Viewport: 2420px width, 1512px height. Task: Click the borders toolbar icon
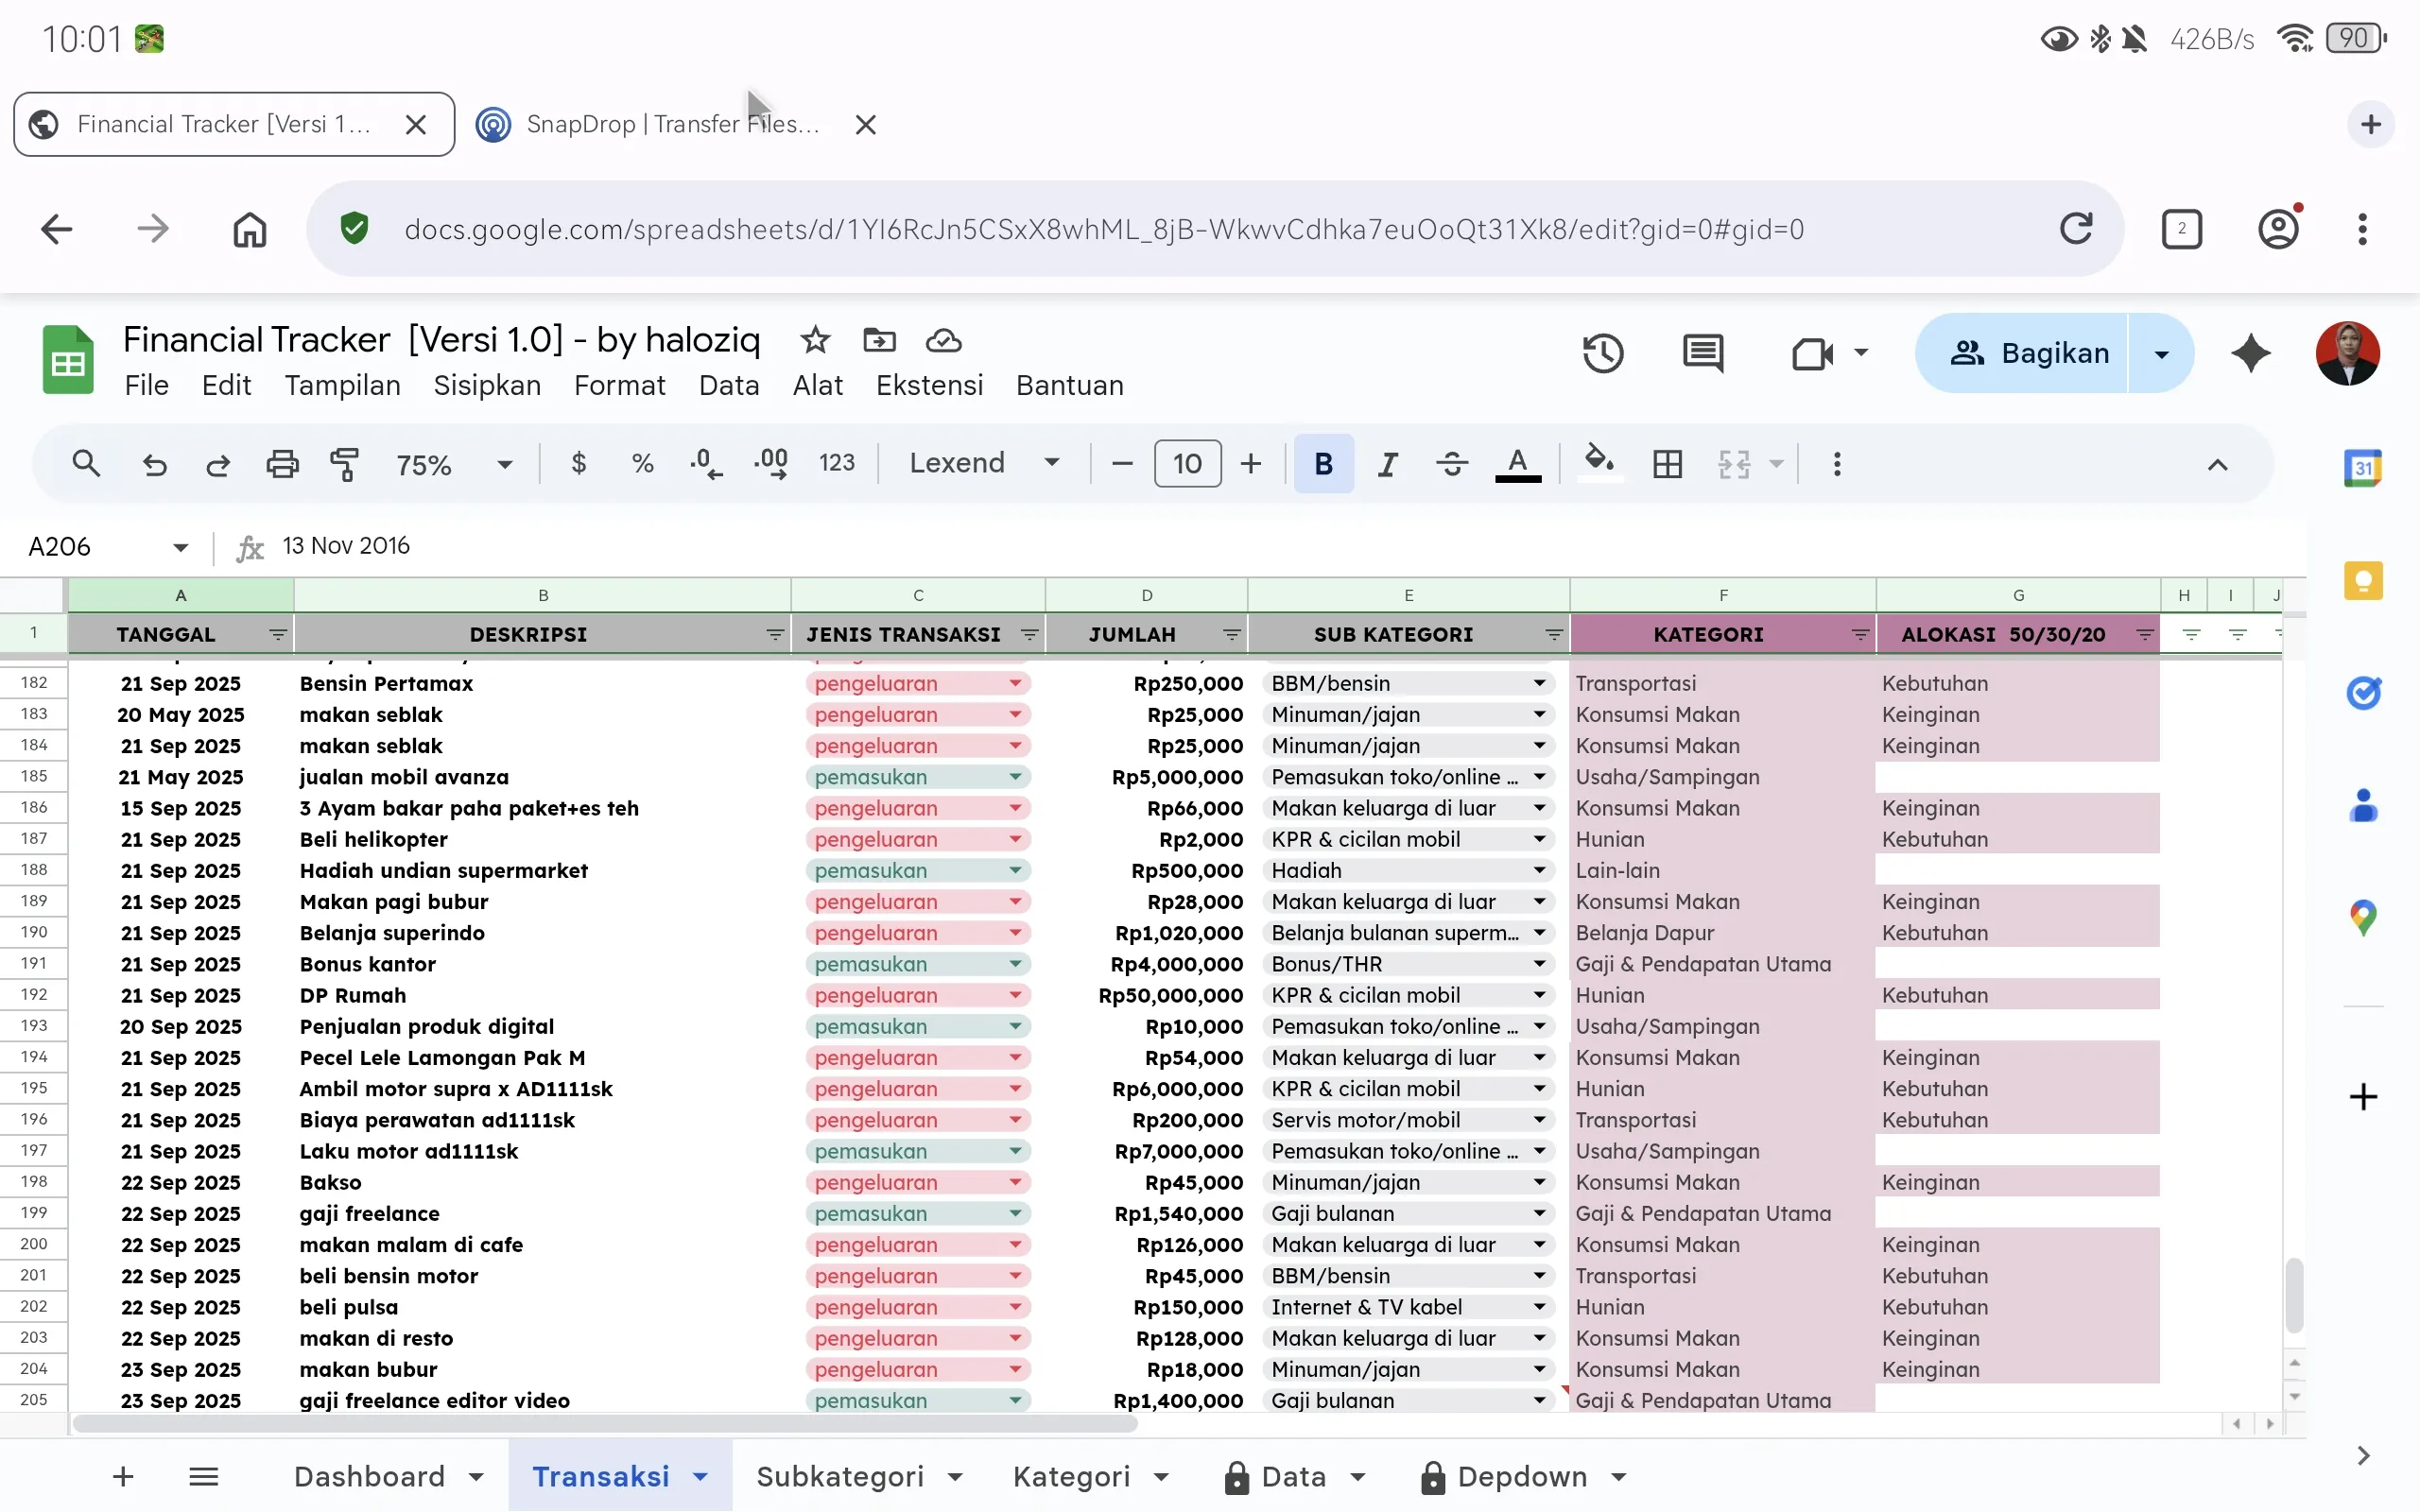click(1667, 464)
